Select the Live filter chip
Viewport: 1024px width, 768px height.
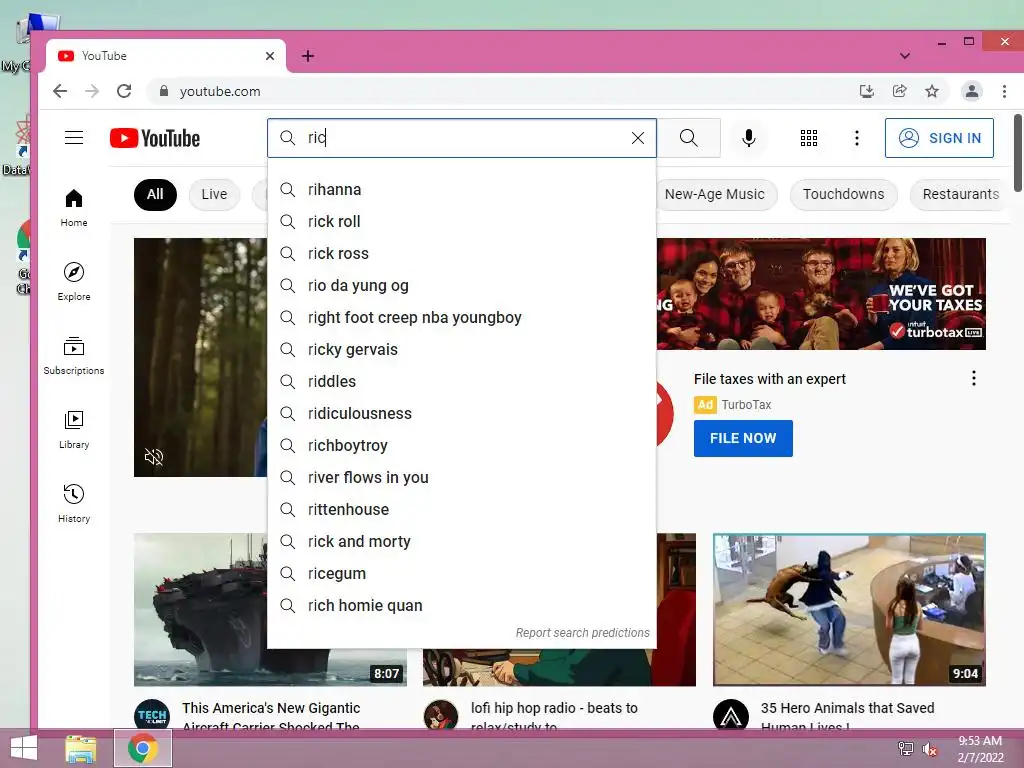214,195
